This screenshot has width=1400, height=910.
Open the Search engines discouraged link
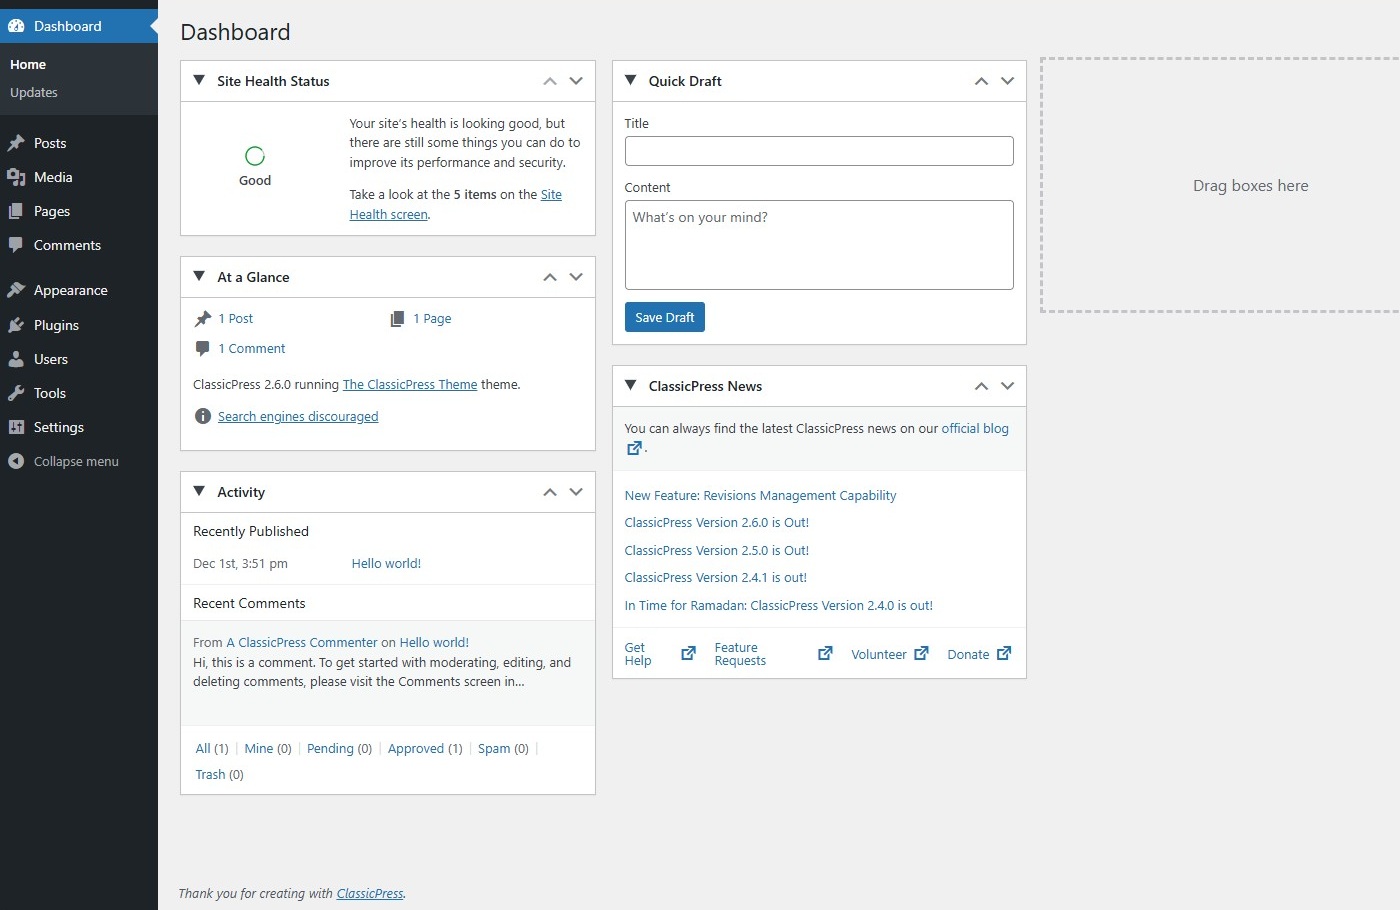298,416
